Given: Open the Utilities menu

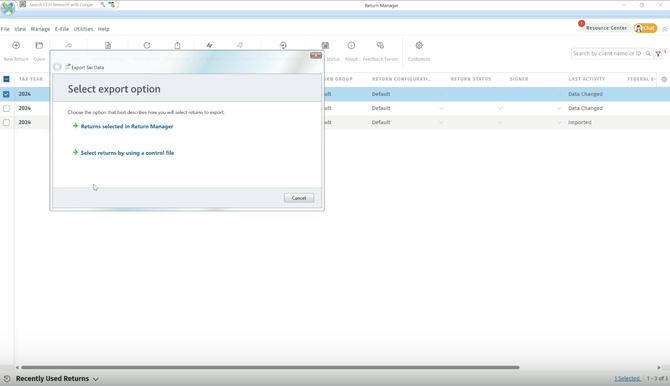Looking at the screenshot, I should [x=83, y=29].
